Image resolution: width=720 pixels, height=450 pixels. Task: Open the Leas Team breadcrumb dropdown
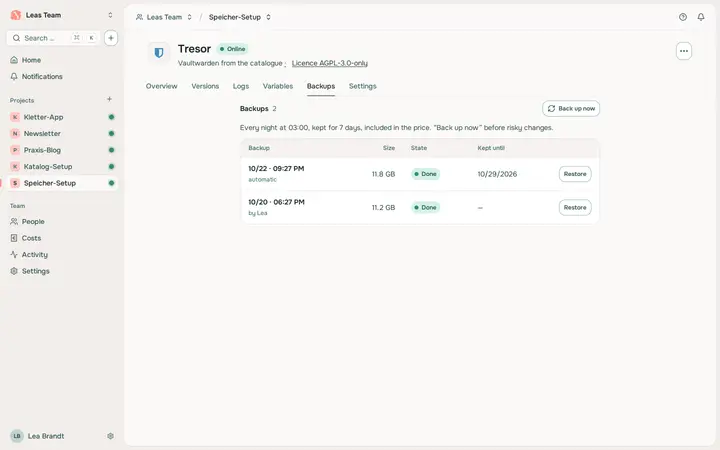click(189, 17)
